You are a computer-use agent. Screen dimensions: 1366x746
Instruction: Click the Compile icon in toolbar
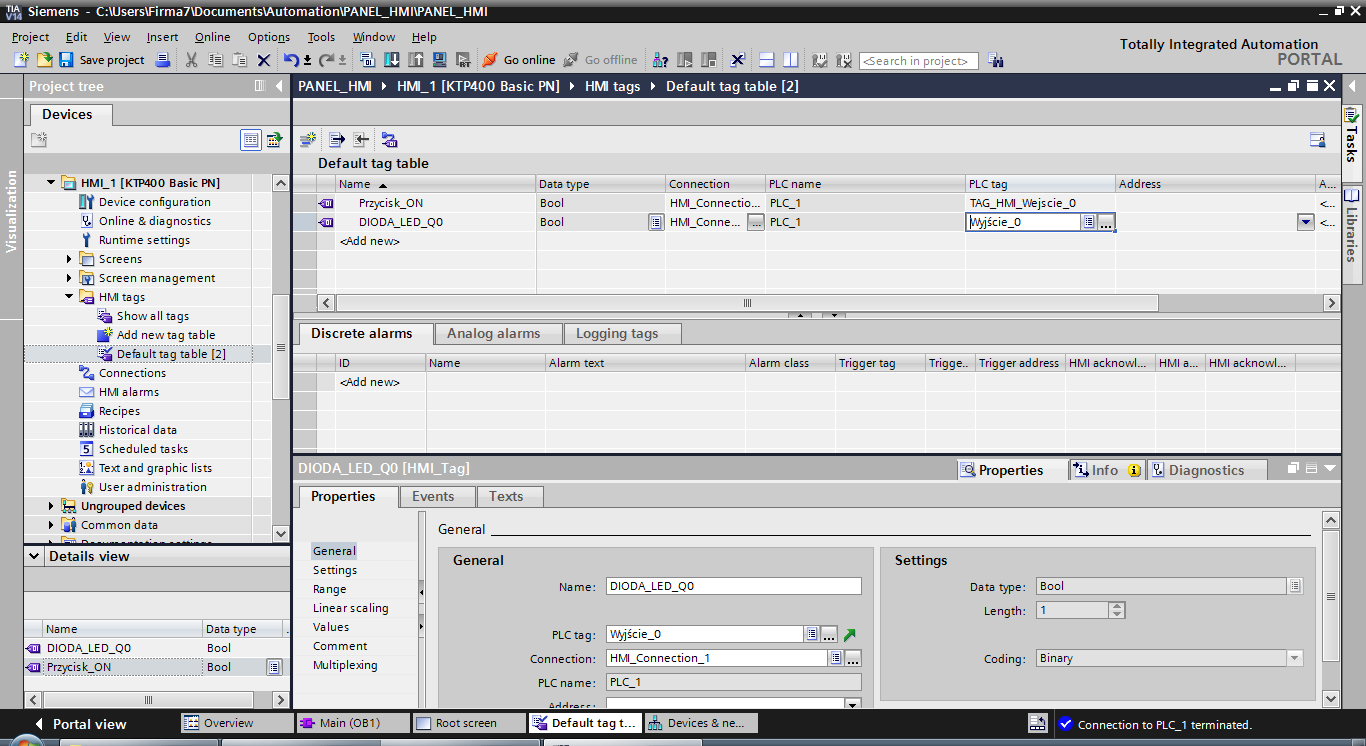(x=367, y=60)
